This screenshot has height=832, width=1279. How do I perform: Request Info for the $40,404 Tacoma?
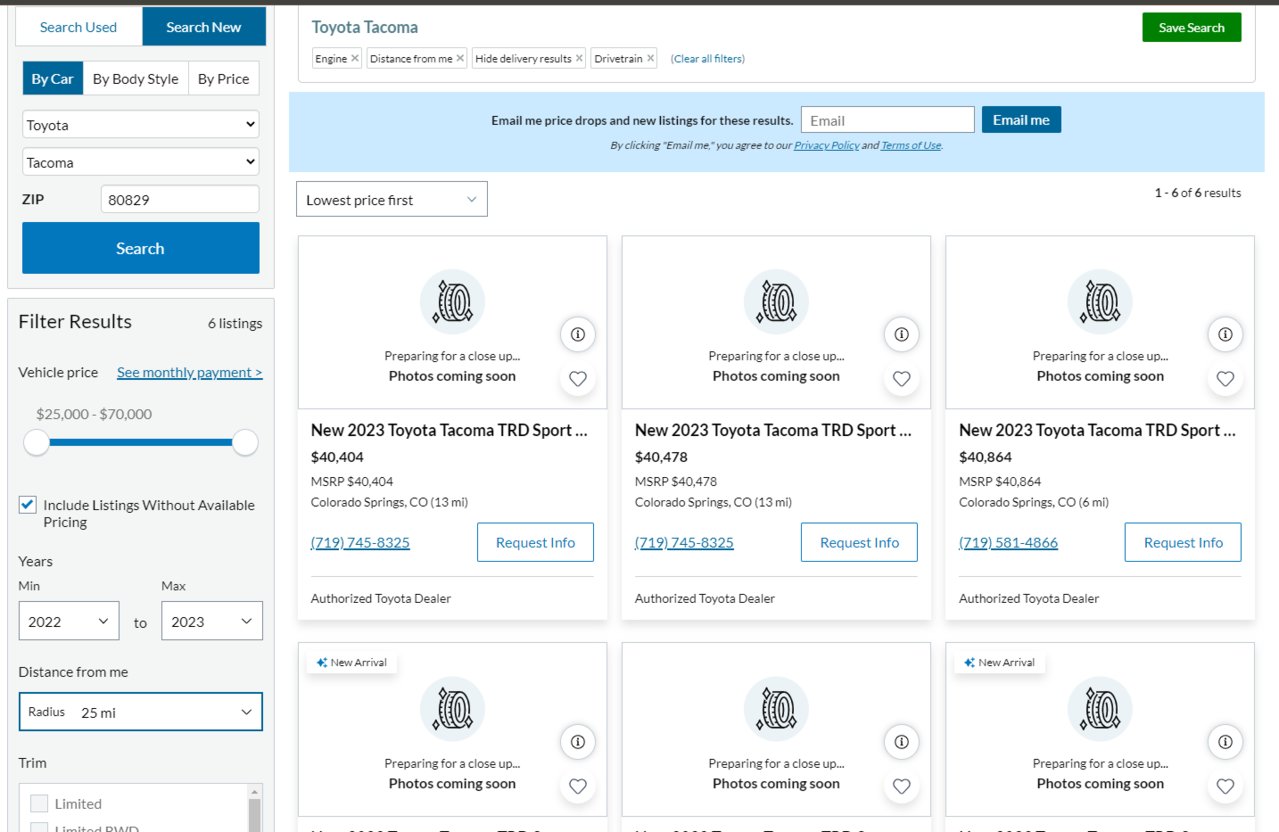pos(535,542)
